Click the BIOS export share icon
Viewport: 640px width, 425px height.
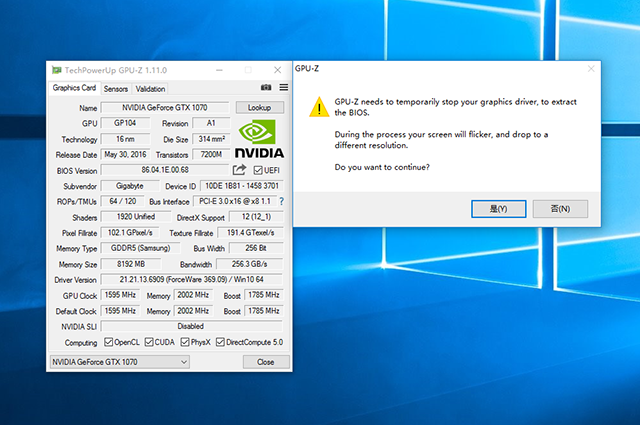(x=240, y=169)
